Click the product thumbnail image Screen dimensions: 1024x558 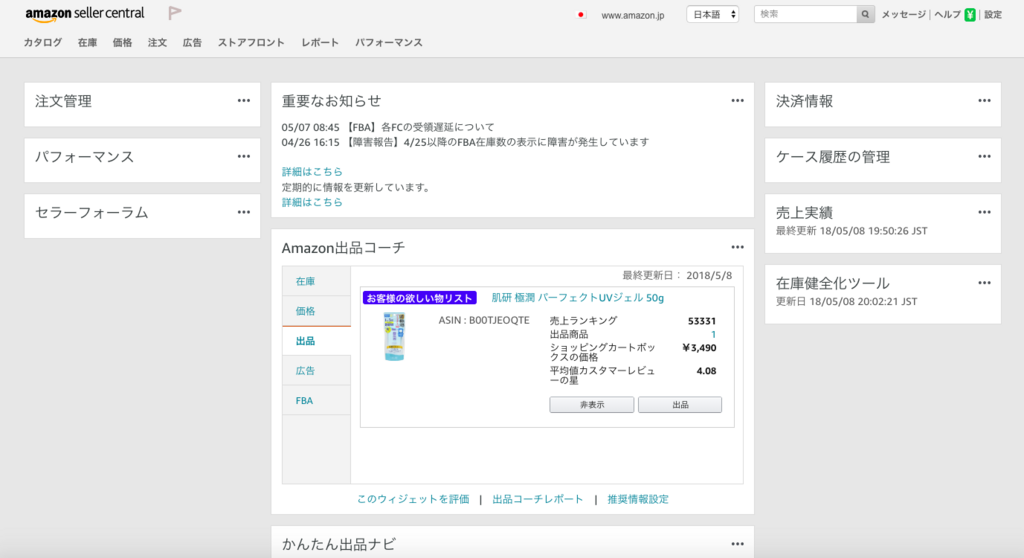tap(394, 336)
